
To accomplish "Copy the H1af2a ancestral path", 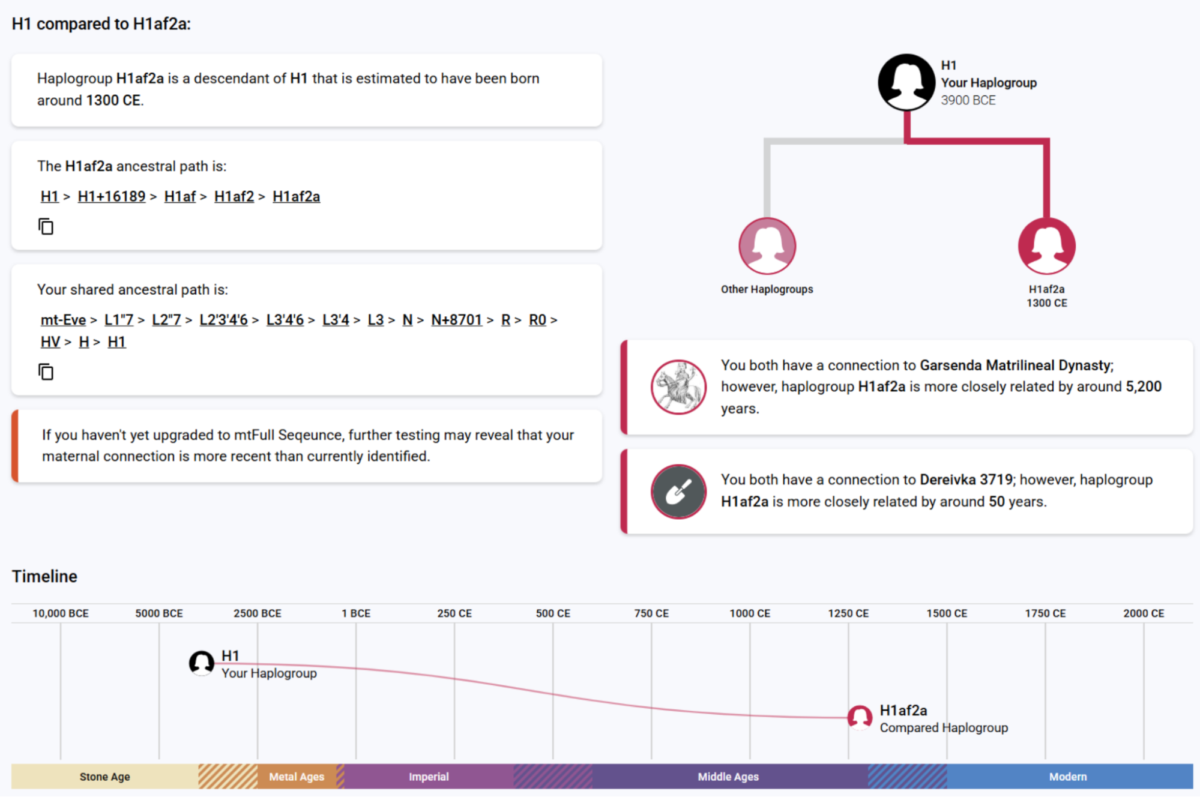I will [x=46, y=227].
